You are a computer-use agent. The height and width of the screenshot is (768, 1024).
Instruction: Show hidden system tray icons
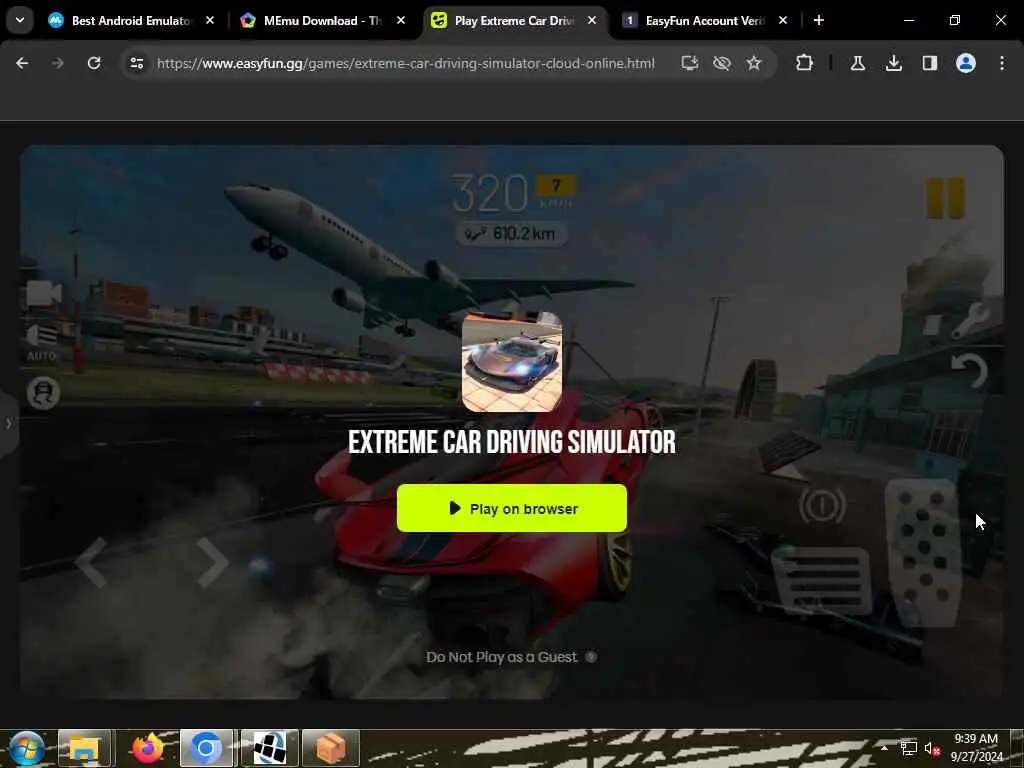coord(884,748)
